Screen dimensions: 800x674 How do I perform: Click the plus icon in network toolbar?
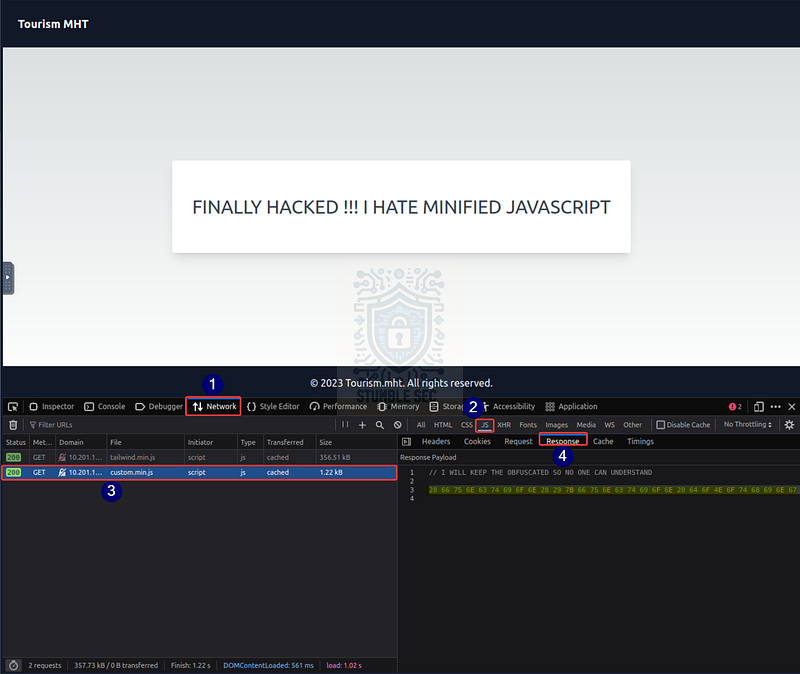362,425
